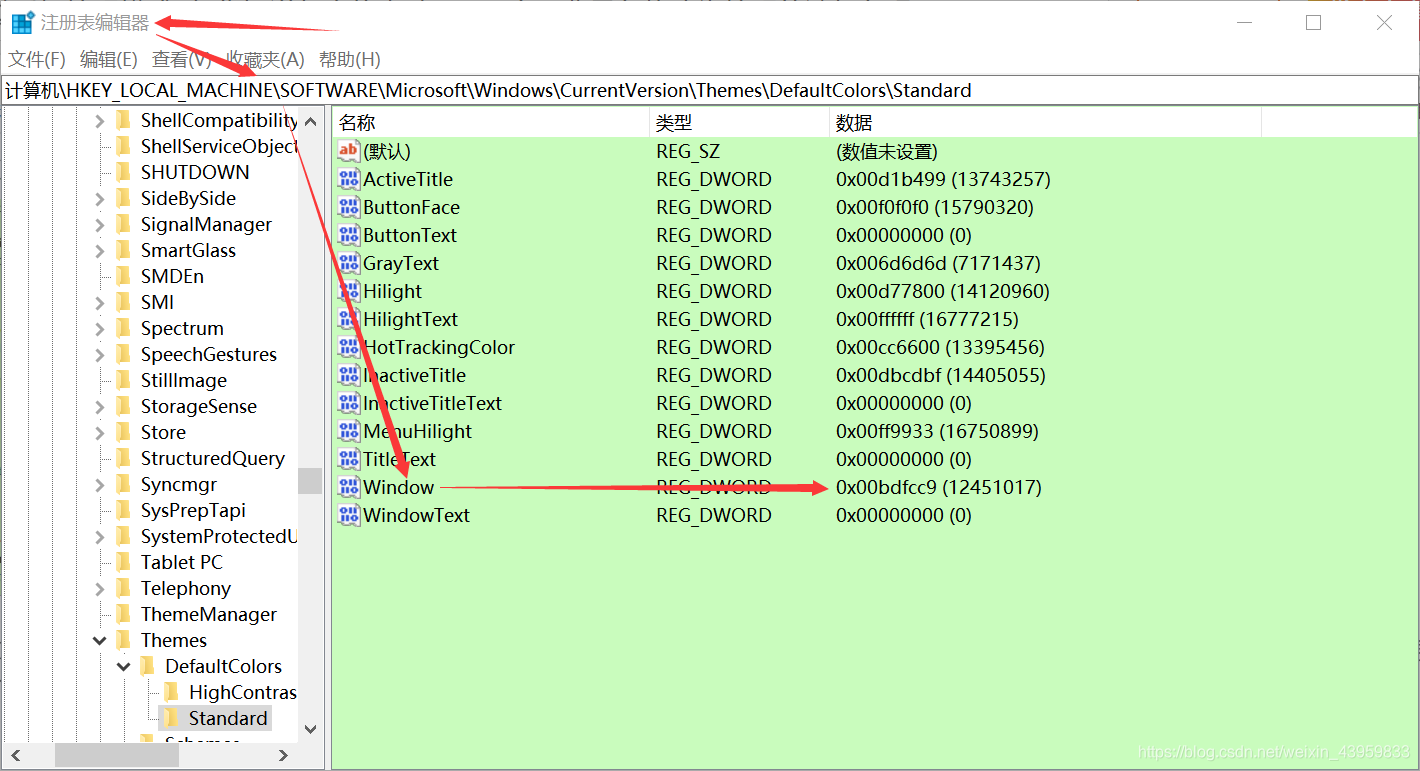
Task: Click the HilightText DWORD icon
Action: 348,320
